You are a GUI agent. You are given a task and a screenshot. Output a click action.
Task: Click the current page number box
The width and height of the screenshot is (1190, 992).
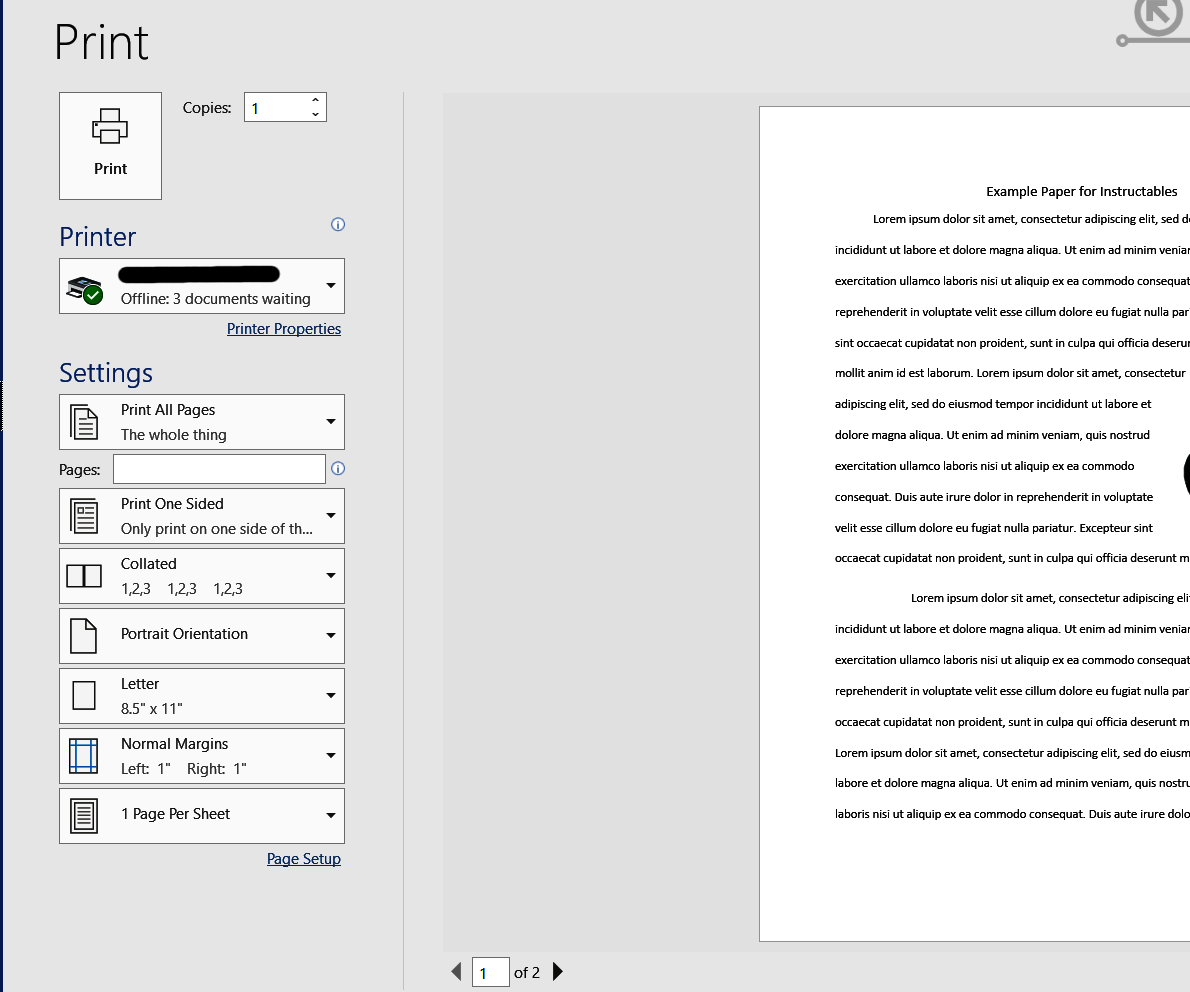click(490, 972)
